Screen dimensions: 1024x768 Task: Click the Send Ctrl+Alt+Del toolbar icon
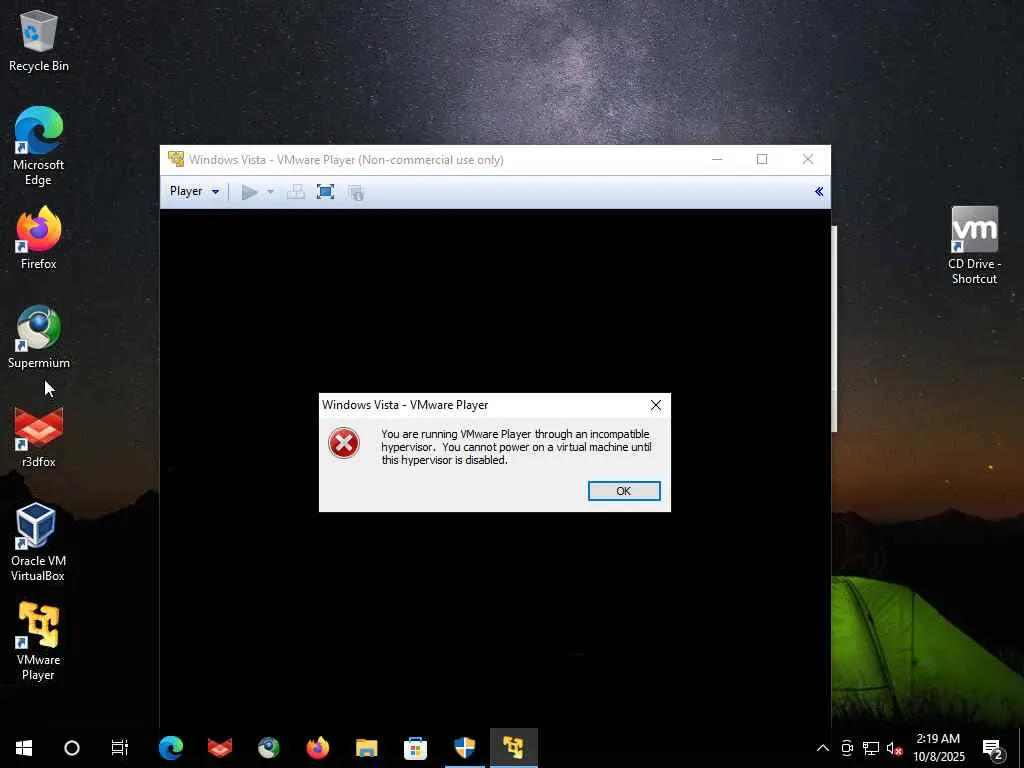tap(296, 192)
